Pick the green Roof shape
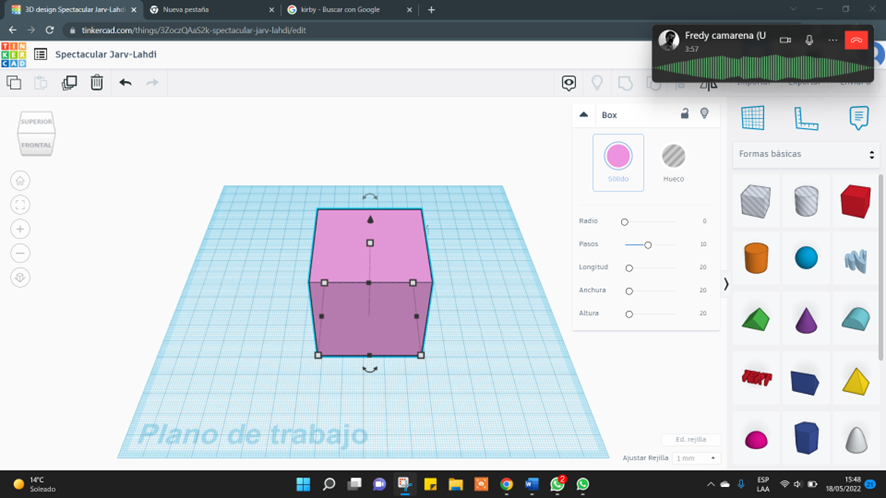 [756, 319]
